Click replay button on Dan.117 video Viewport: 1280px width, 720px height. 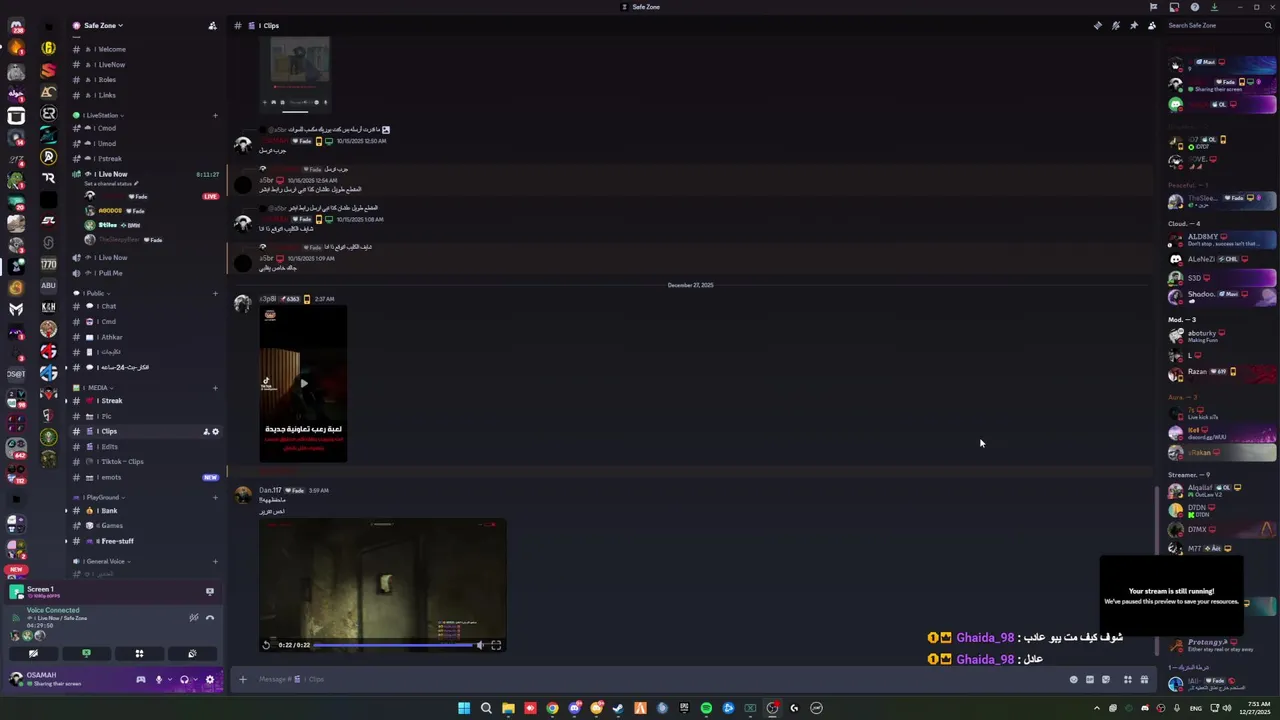[267, 645]
